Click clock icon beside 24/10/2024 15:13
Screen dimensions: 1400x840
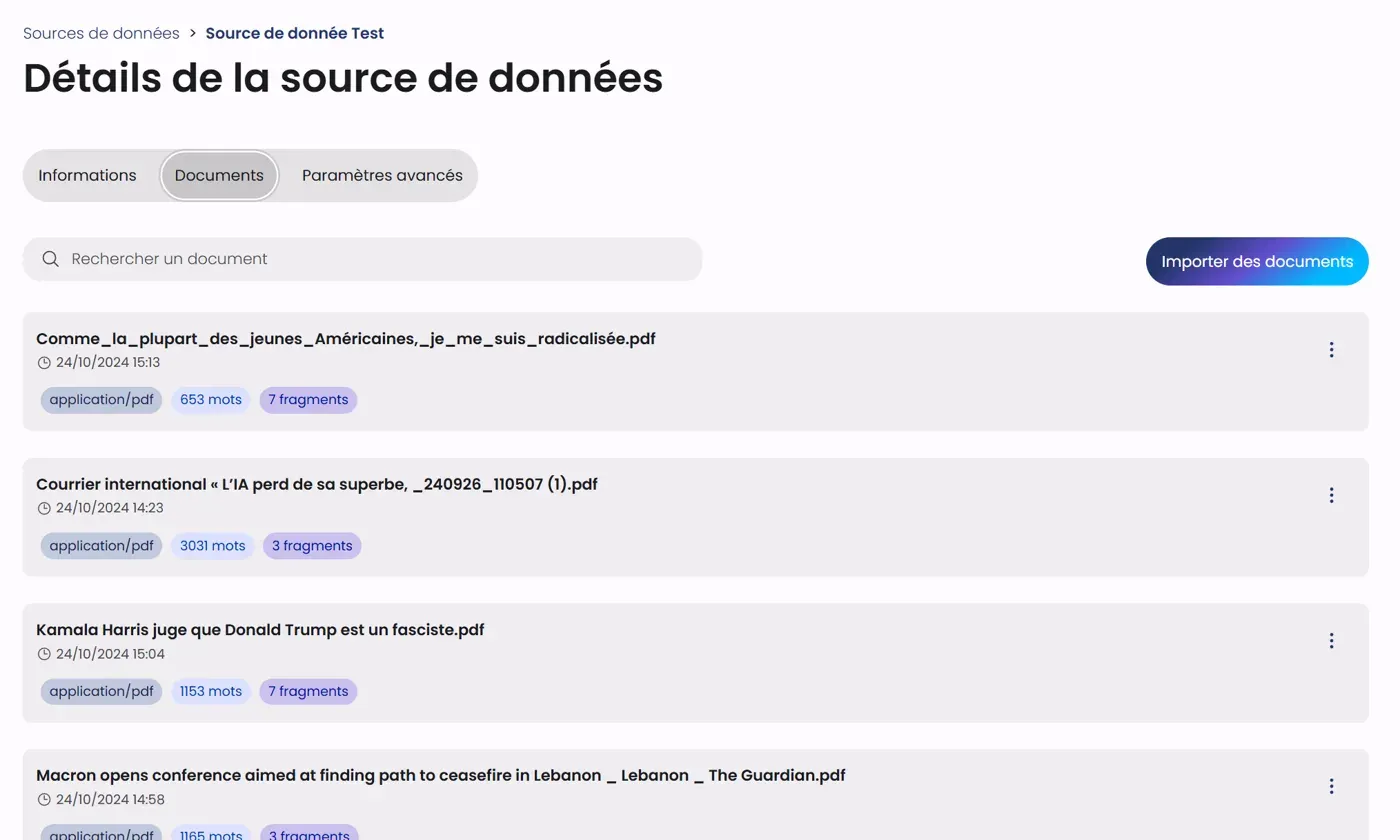(44, 363)
